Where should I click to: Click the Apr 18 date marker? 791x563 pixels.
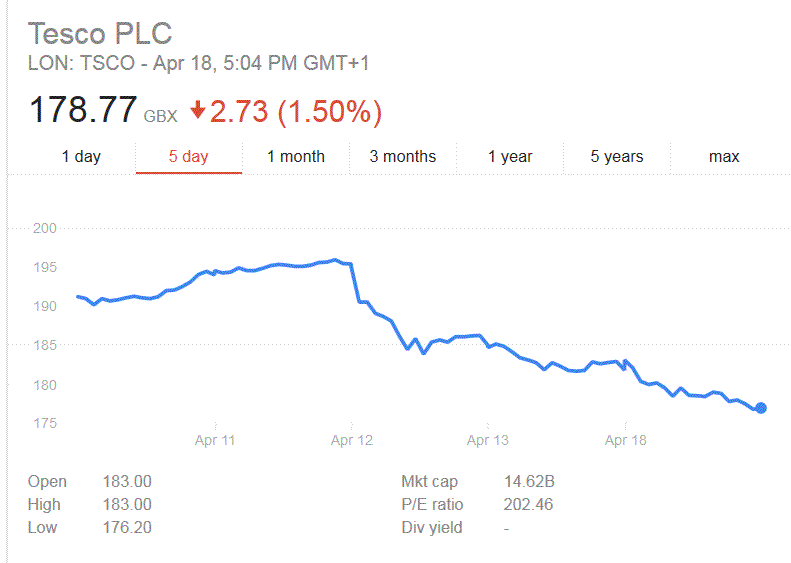coord(625,440)
